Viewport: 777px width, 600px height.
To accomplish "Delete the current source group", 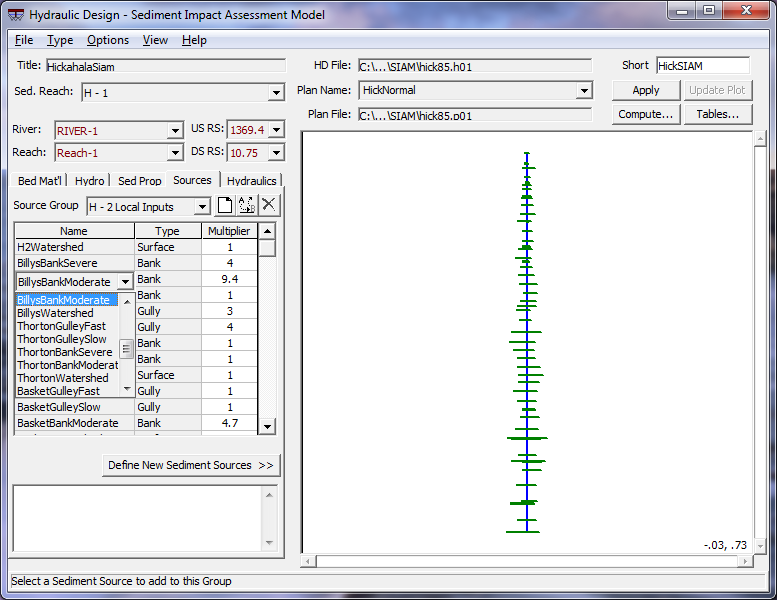I will (x=269, y=206).
